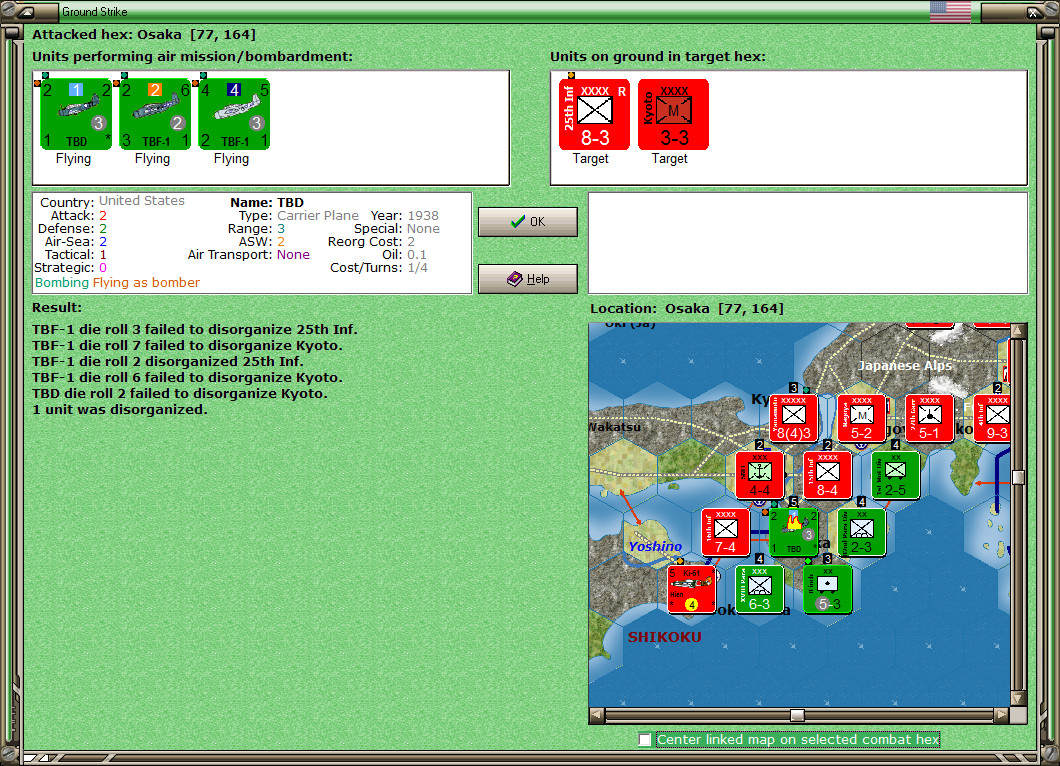Select the 25th Inf 8-3 target unit
Image resolution: width=1060 pixels, height=766 pixels.
(594, 114)
